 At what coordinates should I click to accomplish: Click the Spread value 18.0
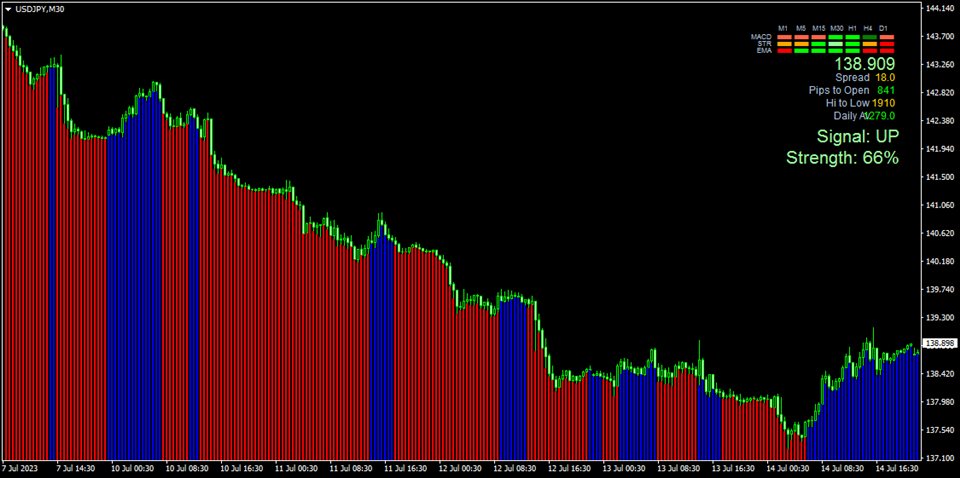coord(885,77)
